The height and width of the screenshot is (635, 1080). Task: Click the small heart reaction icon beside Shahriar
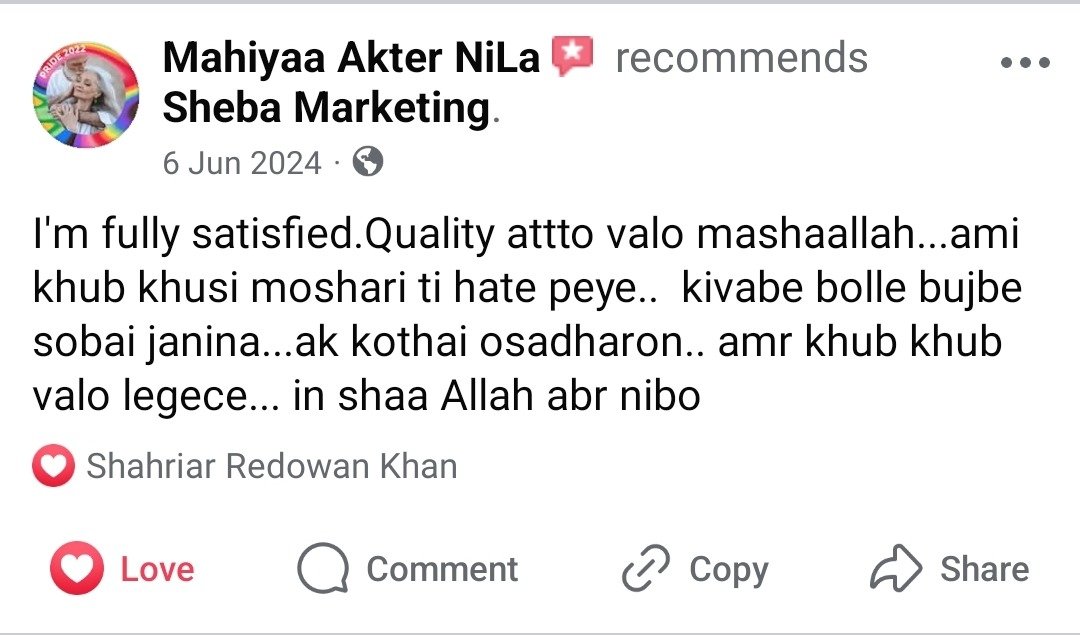(53, 467)
